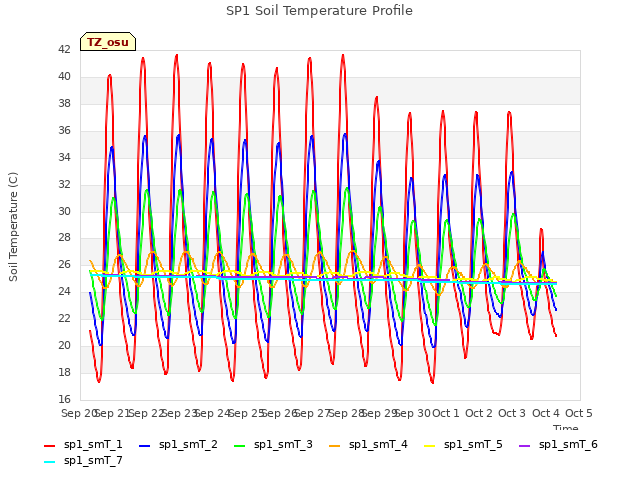Image resolution: width=640 pixels, height=480 pixels.
Task: Click the red sp1_smT_1 legend swatch
Action: tap(49, 446)
